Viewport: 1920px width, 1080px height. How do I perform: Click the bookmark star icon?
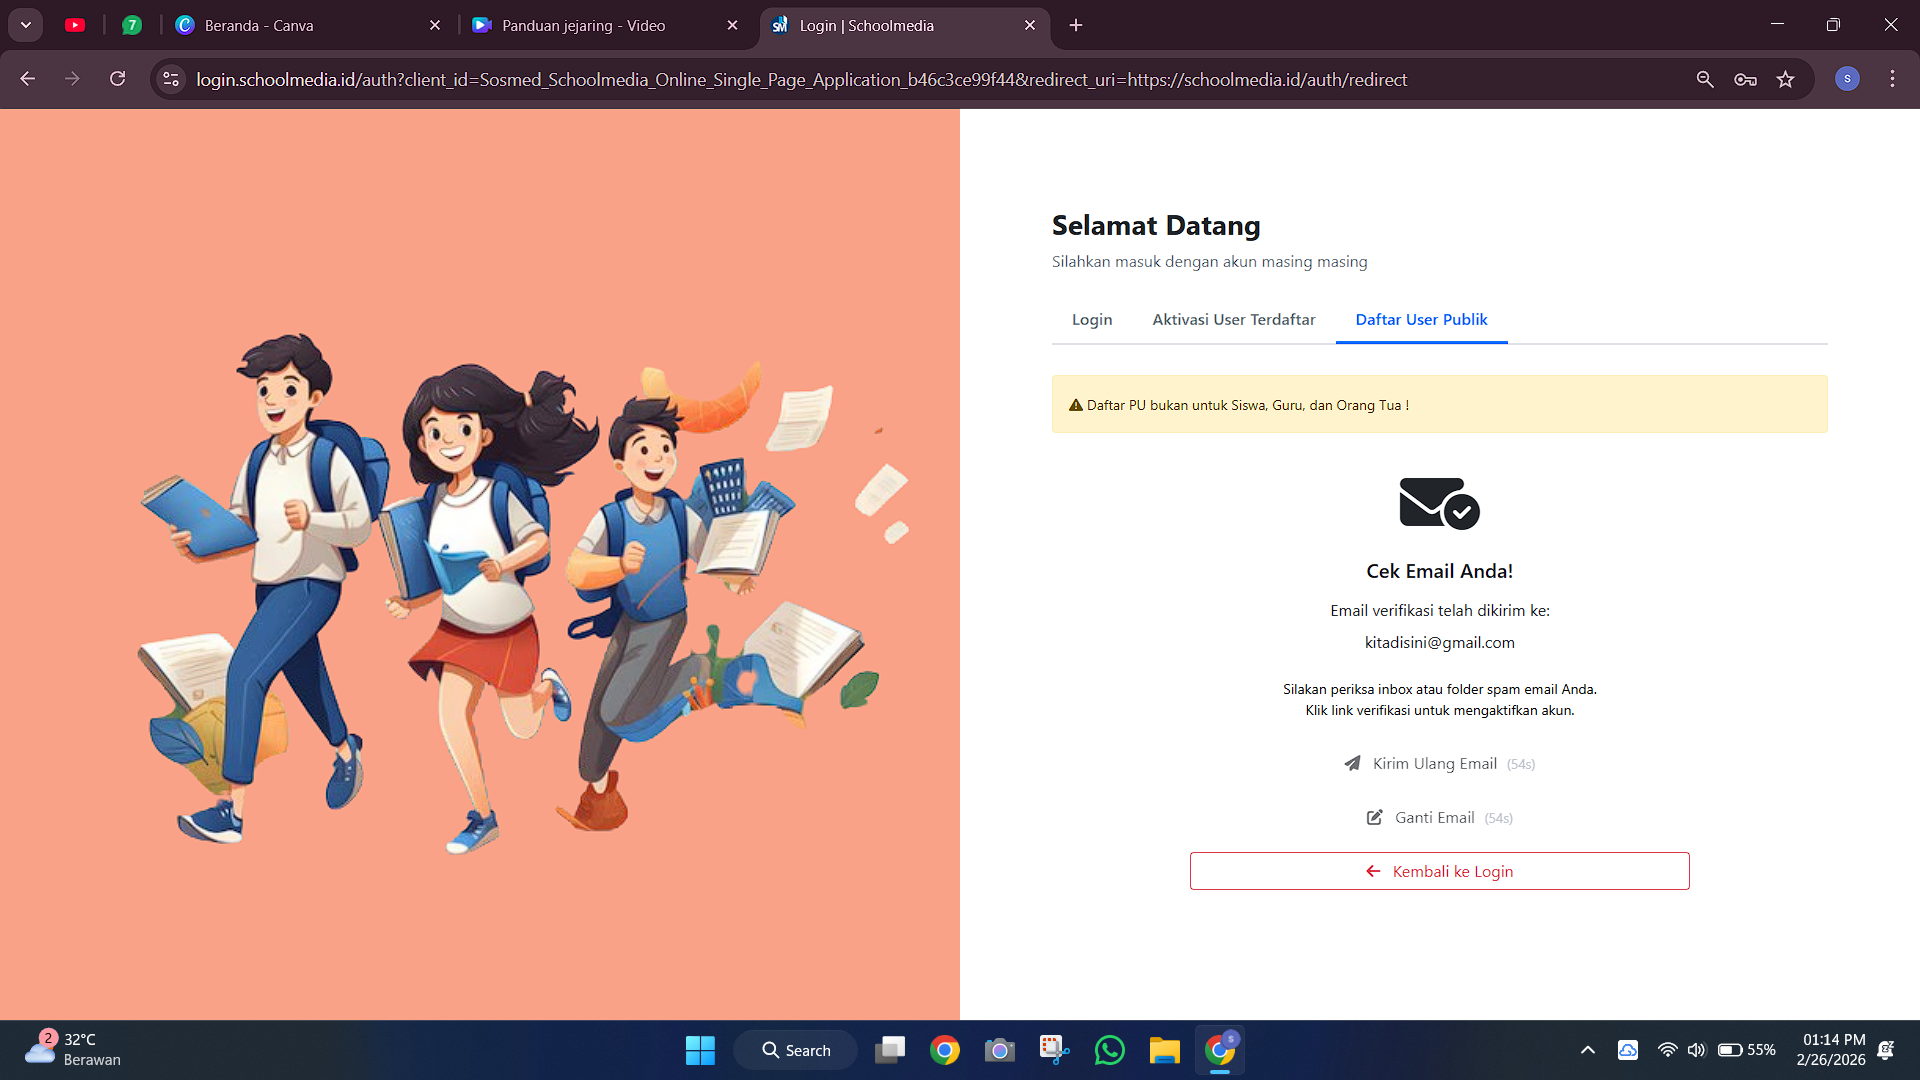pos(1785,79)
